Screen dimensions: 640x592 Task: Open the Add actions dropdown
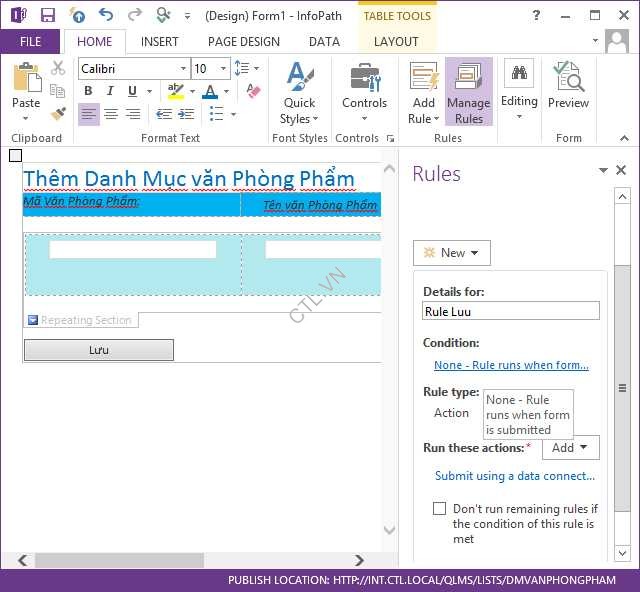(570, 448)
